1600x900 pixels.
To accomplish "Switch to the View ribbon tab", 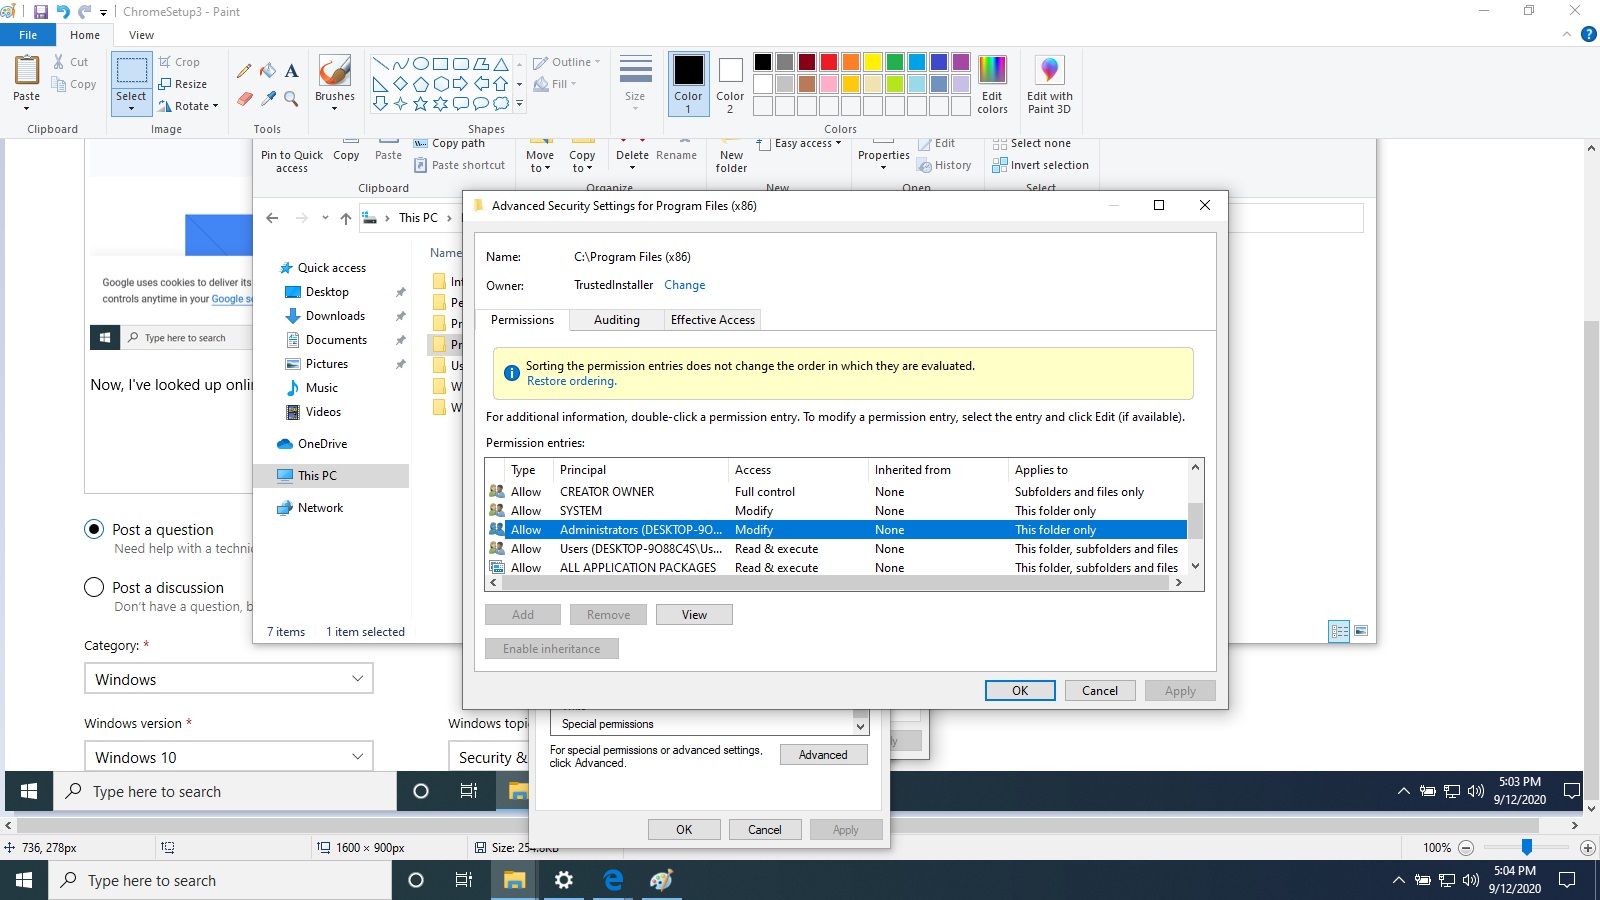I will pyautogui.click(x=141, y=35).
